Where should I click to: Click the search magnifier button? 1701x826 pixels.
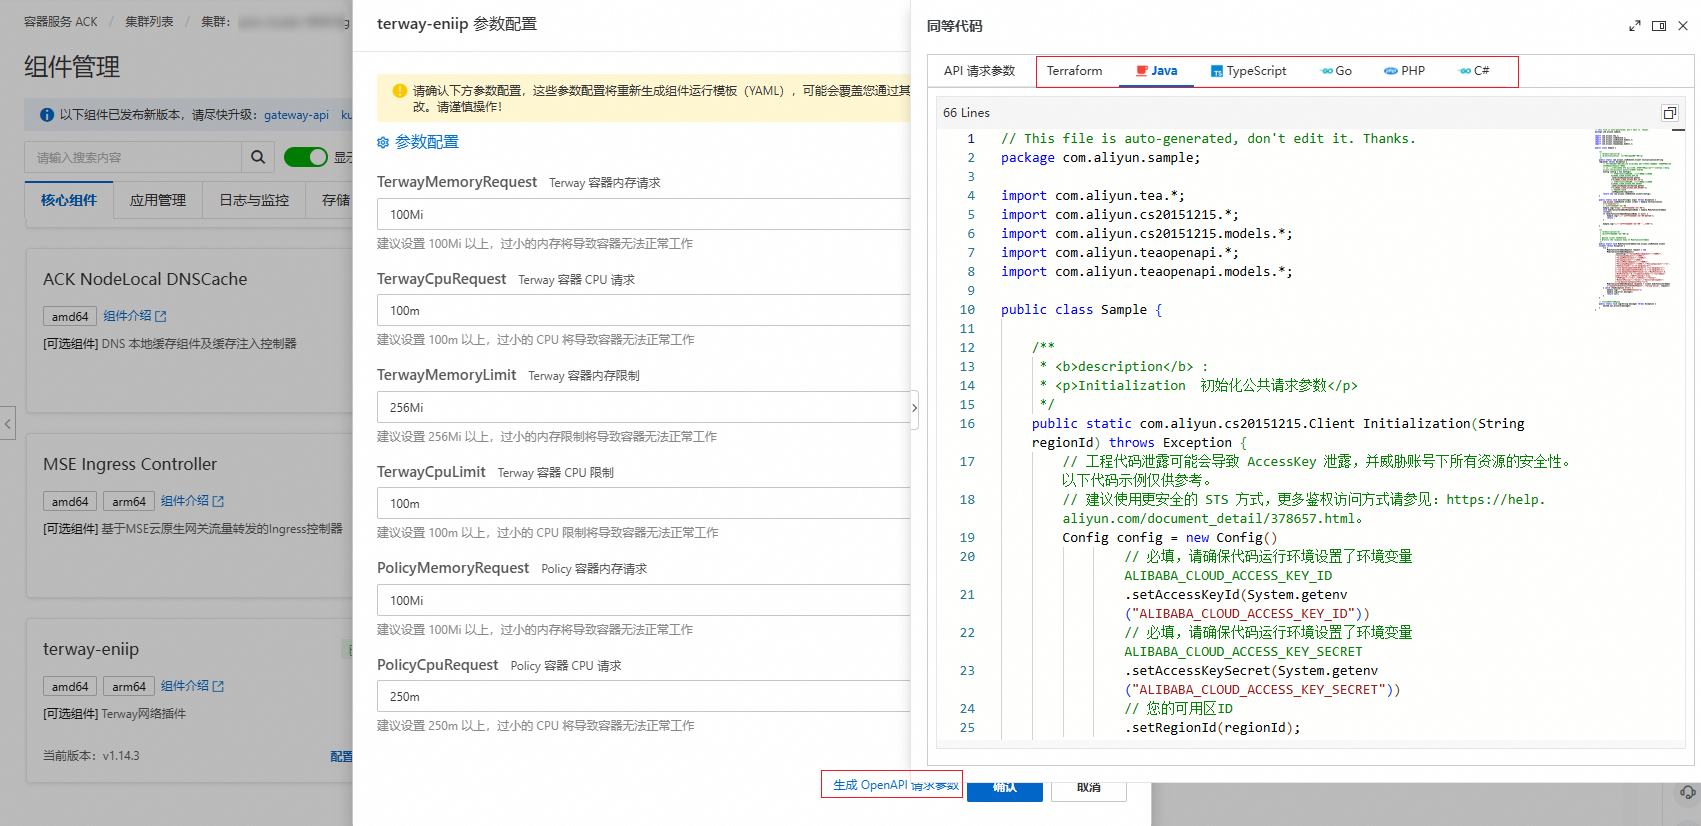(x=258, y=157)
